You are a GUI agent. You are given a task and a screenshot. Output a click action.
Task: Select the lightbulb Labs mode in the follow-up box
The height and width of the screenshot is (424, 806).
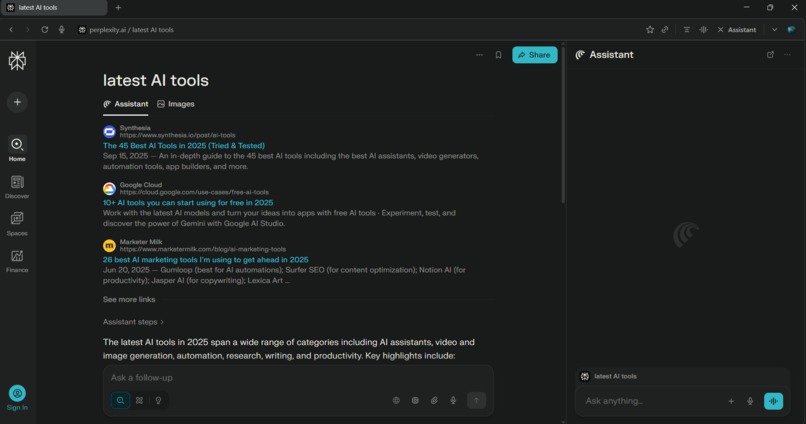point(158,400)
